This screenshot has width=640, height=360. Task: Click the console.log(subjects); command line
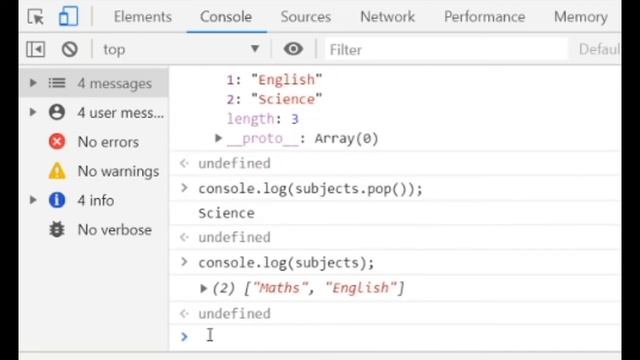coord(286,262)
